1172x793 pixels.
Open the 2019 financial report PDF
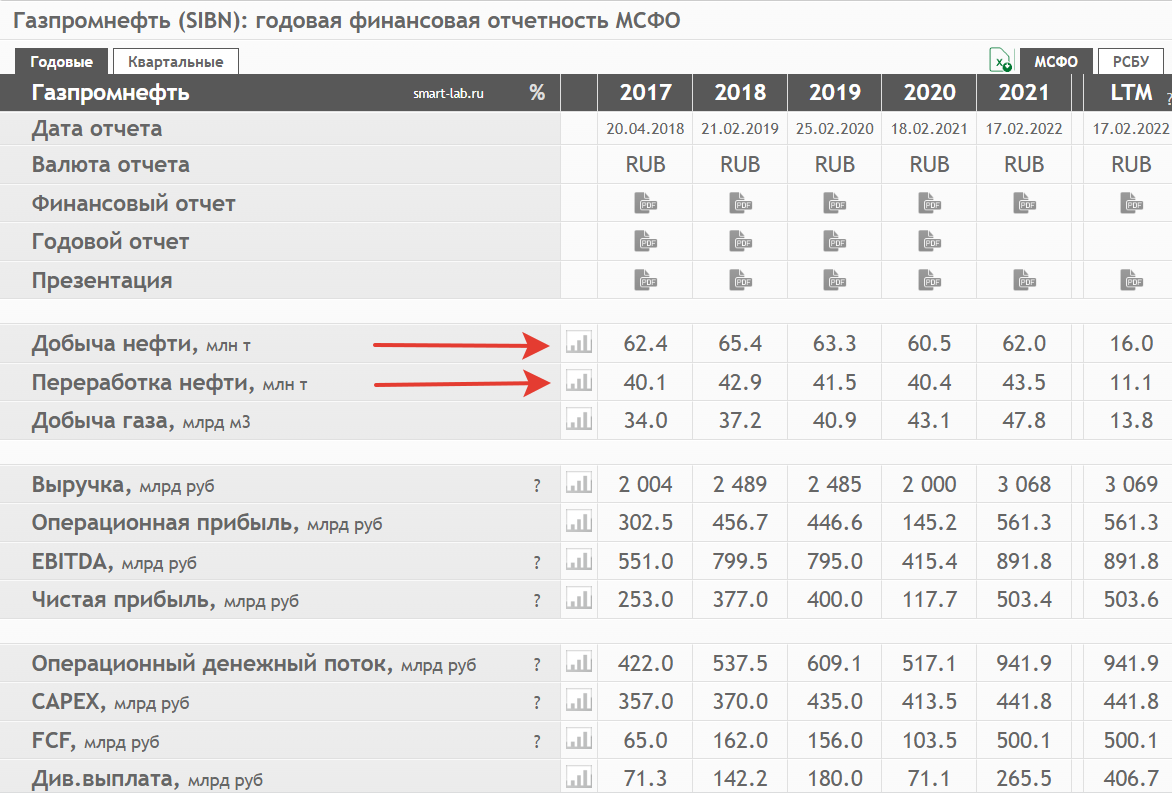tap(835, 203)
